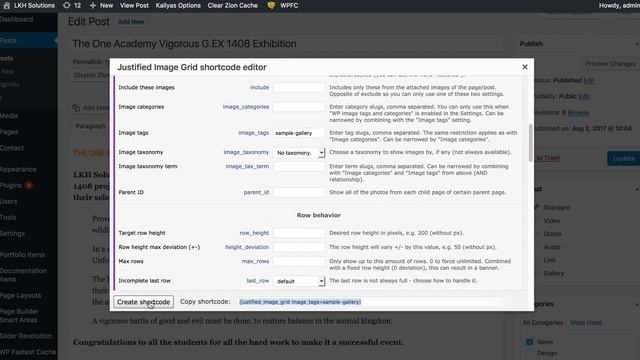Open the Incomplete last row dropdown
This screenshot has width=640, height=360.
299,281
